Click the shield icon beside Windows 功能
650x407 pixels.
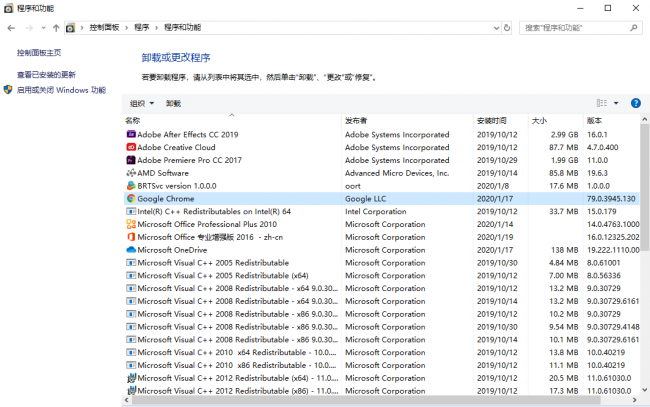[x=8, y=90]
